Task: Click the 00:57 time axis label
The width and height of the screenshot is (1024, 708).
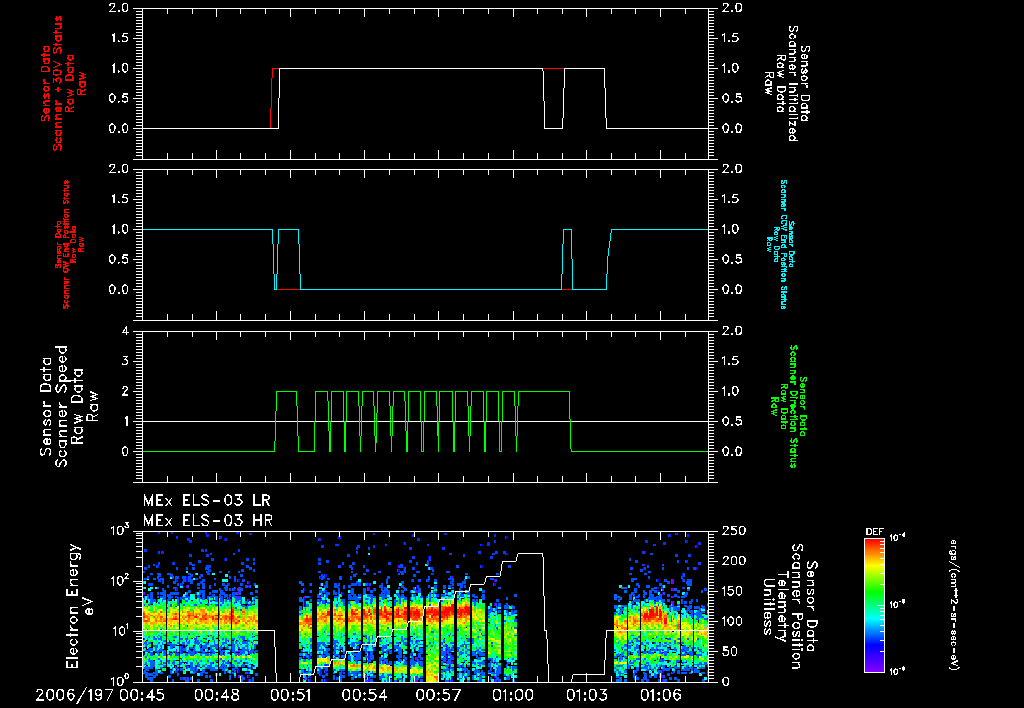Action: pyautogui.click(x=438, y=695)
